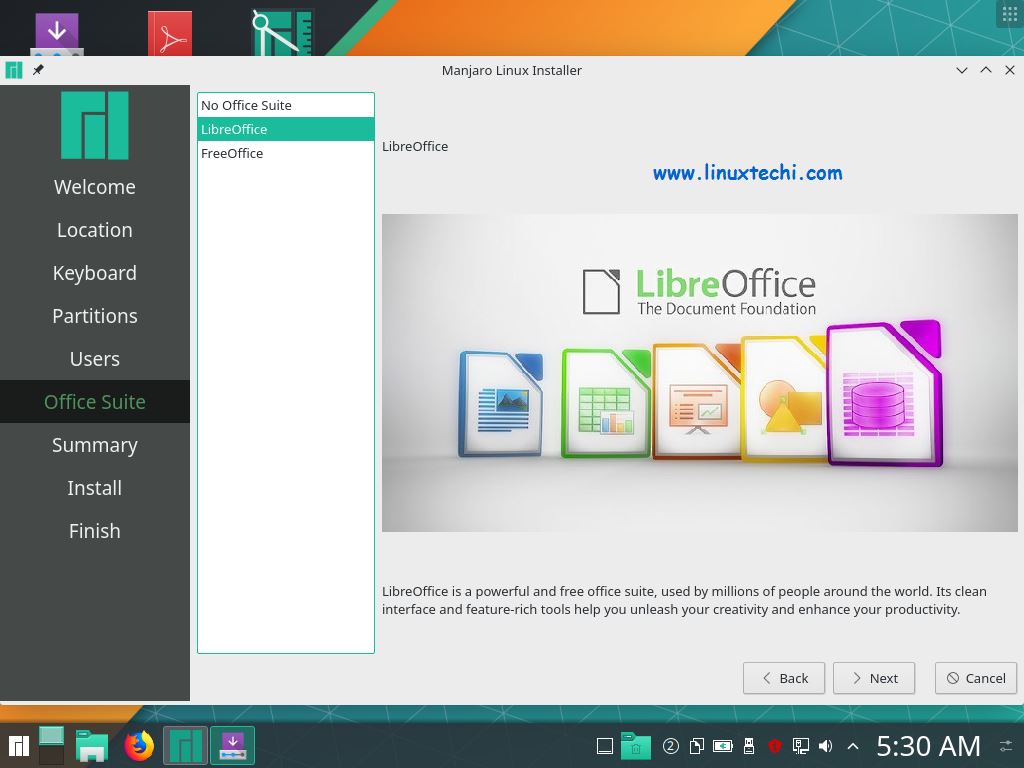Image resolution: width=1024 pixels, height=768 pixels.
Task: Go to the Summary installer step
Action: coord(94,444)
